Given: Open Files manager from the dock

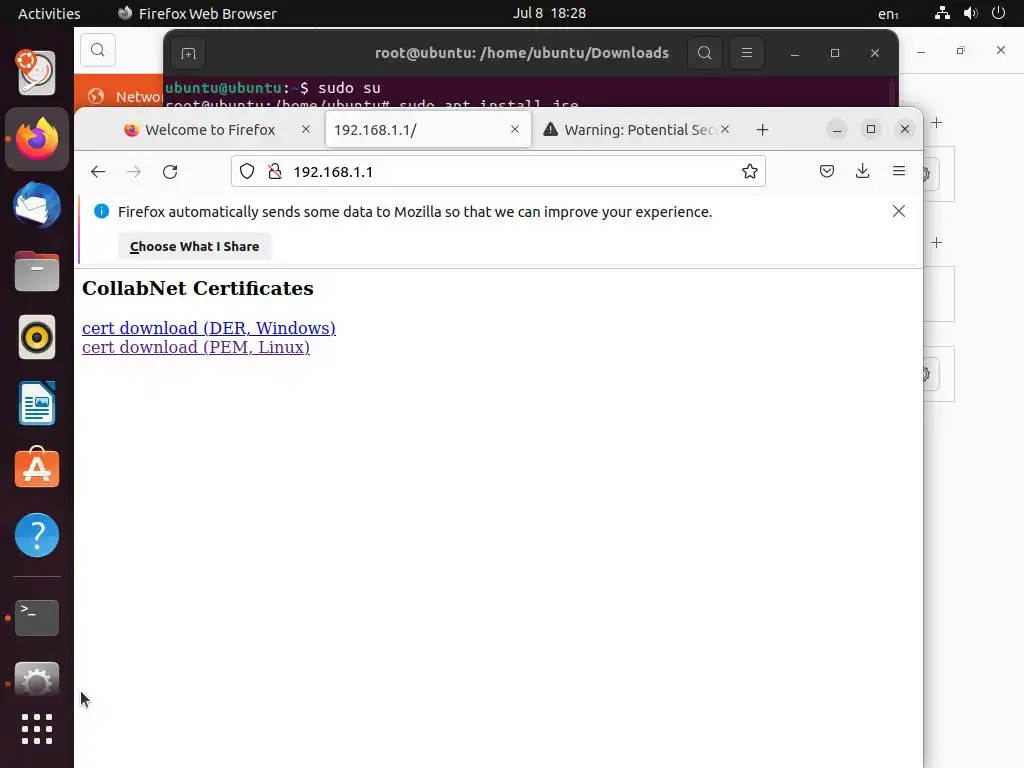Looking at the screenshot, I should coord(37,270).
